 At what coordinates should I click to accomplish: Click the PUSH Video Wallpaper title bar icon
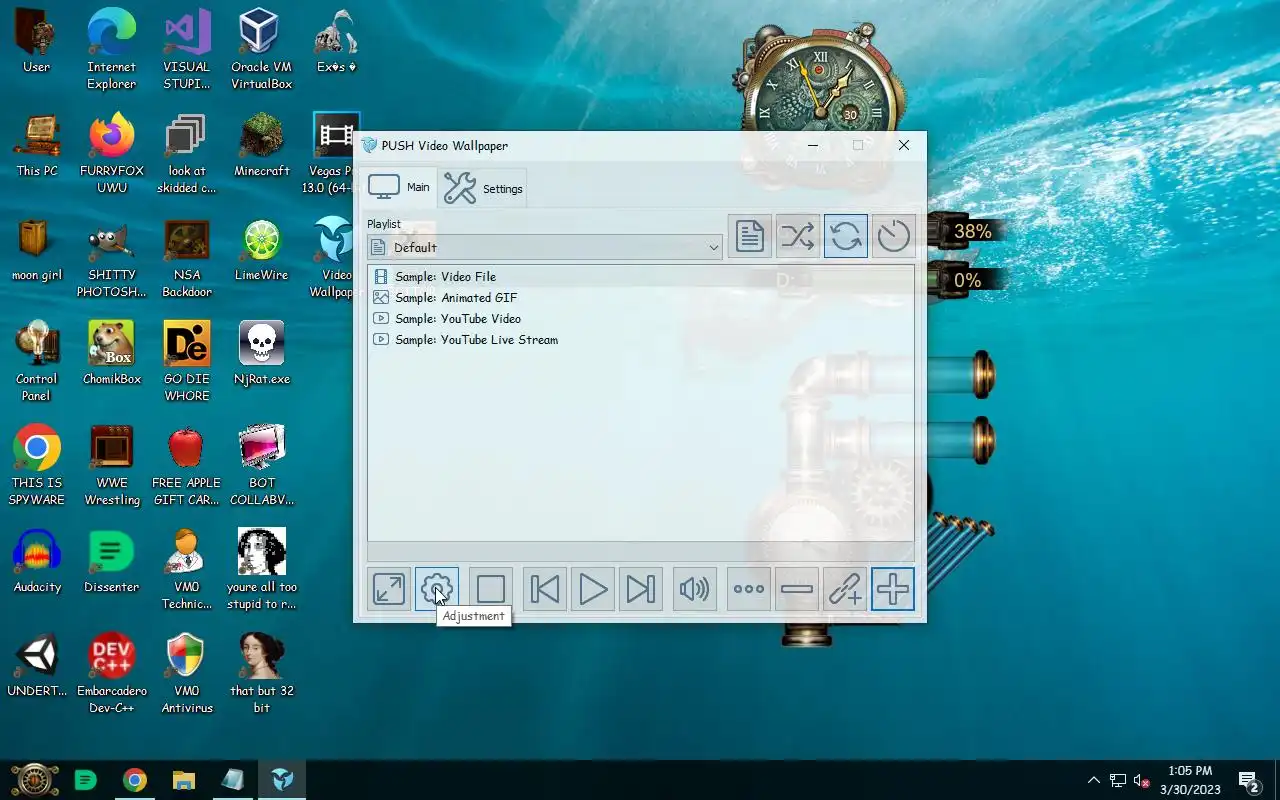(369, 145)
